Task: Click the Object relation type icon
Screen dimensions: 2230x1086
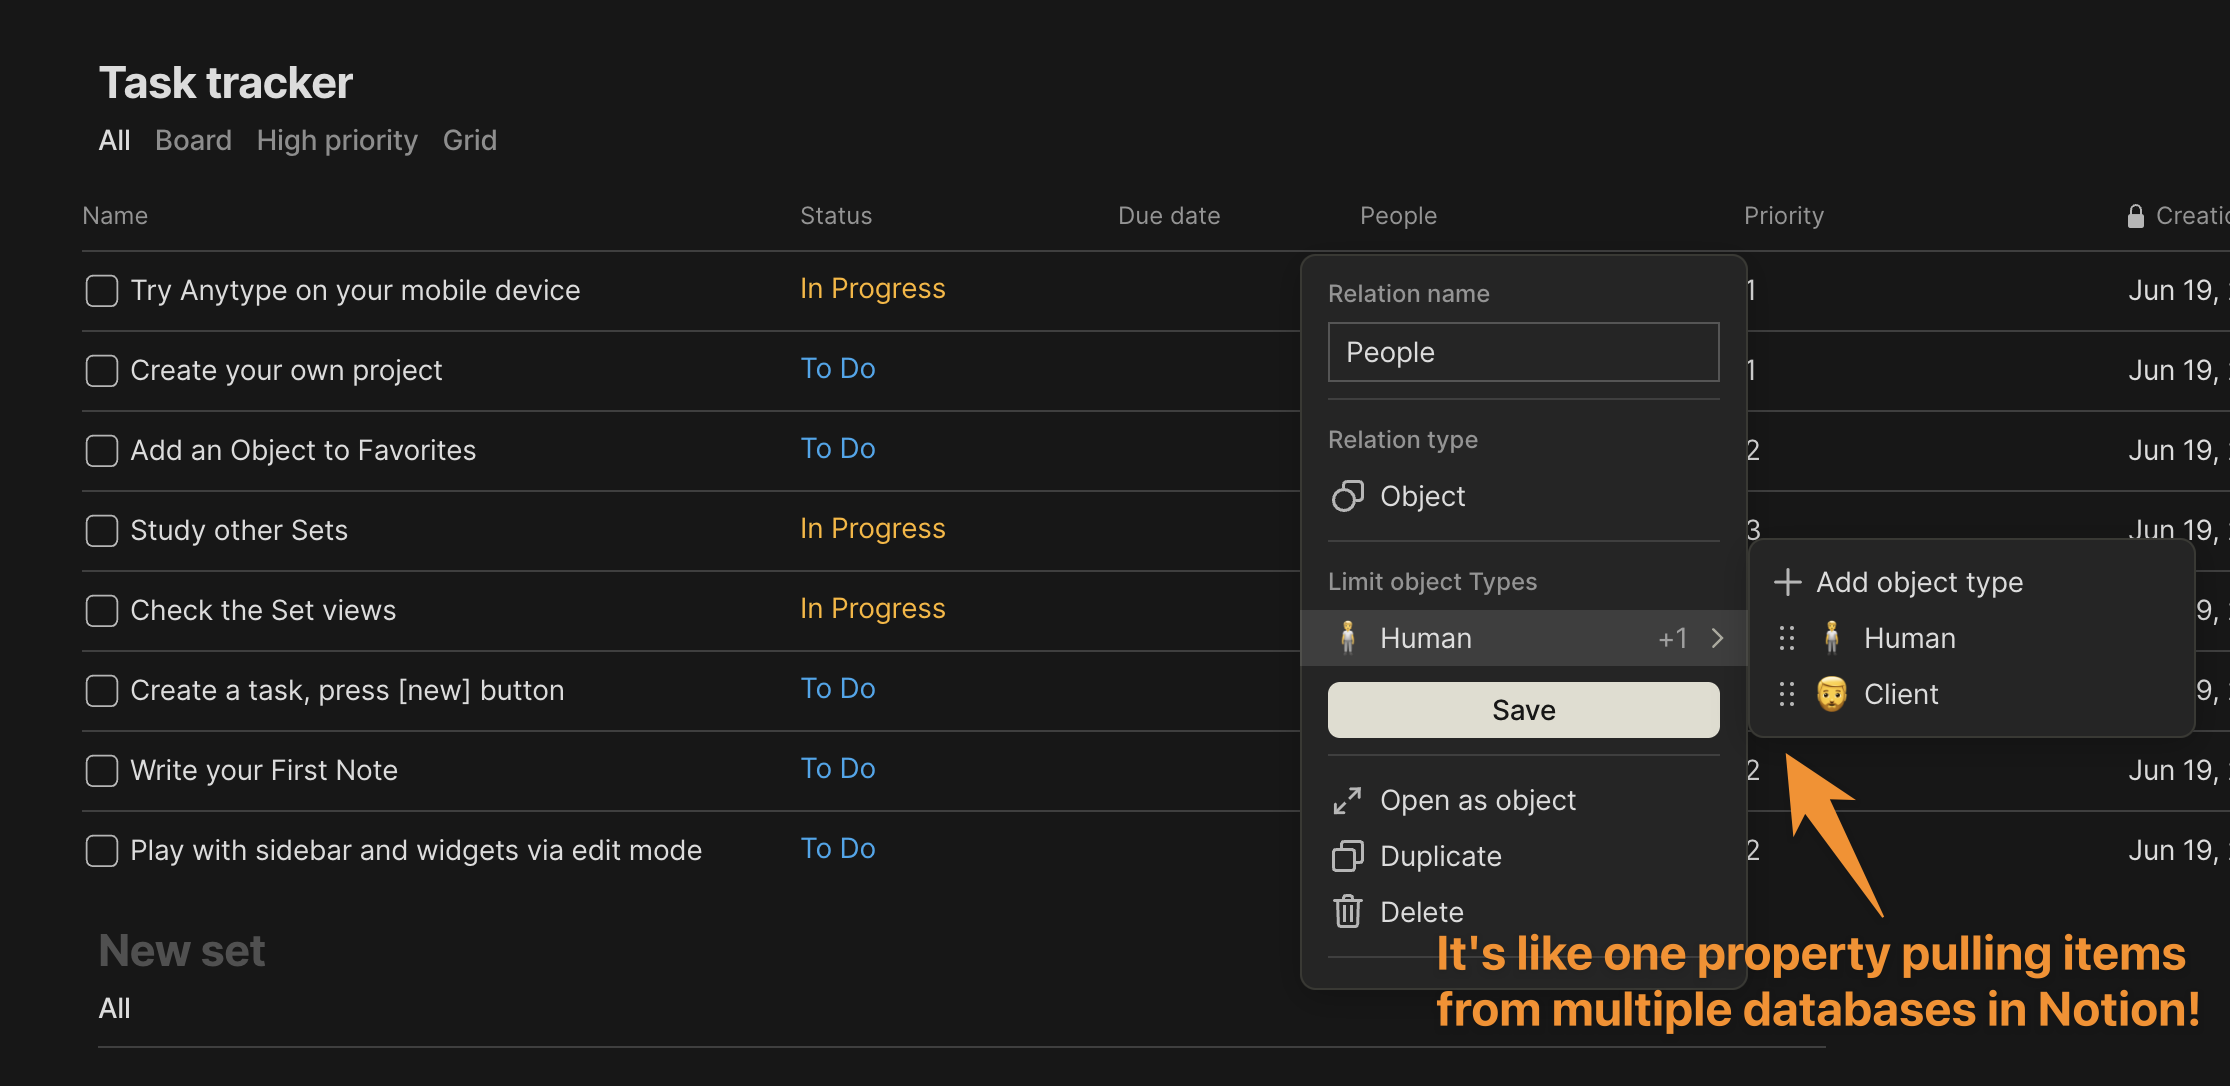Action: [1347, 496]
